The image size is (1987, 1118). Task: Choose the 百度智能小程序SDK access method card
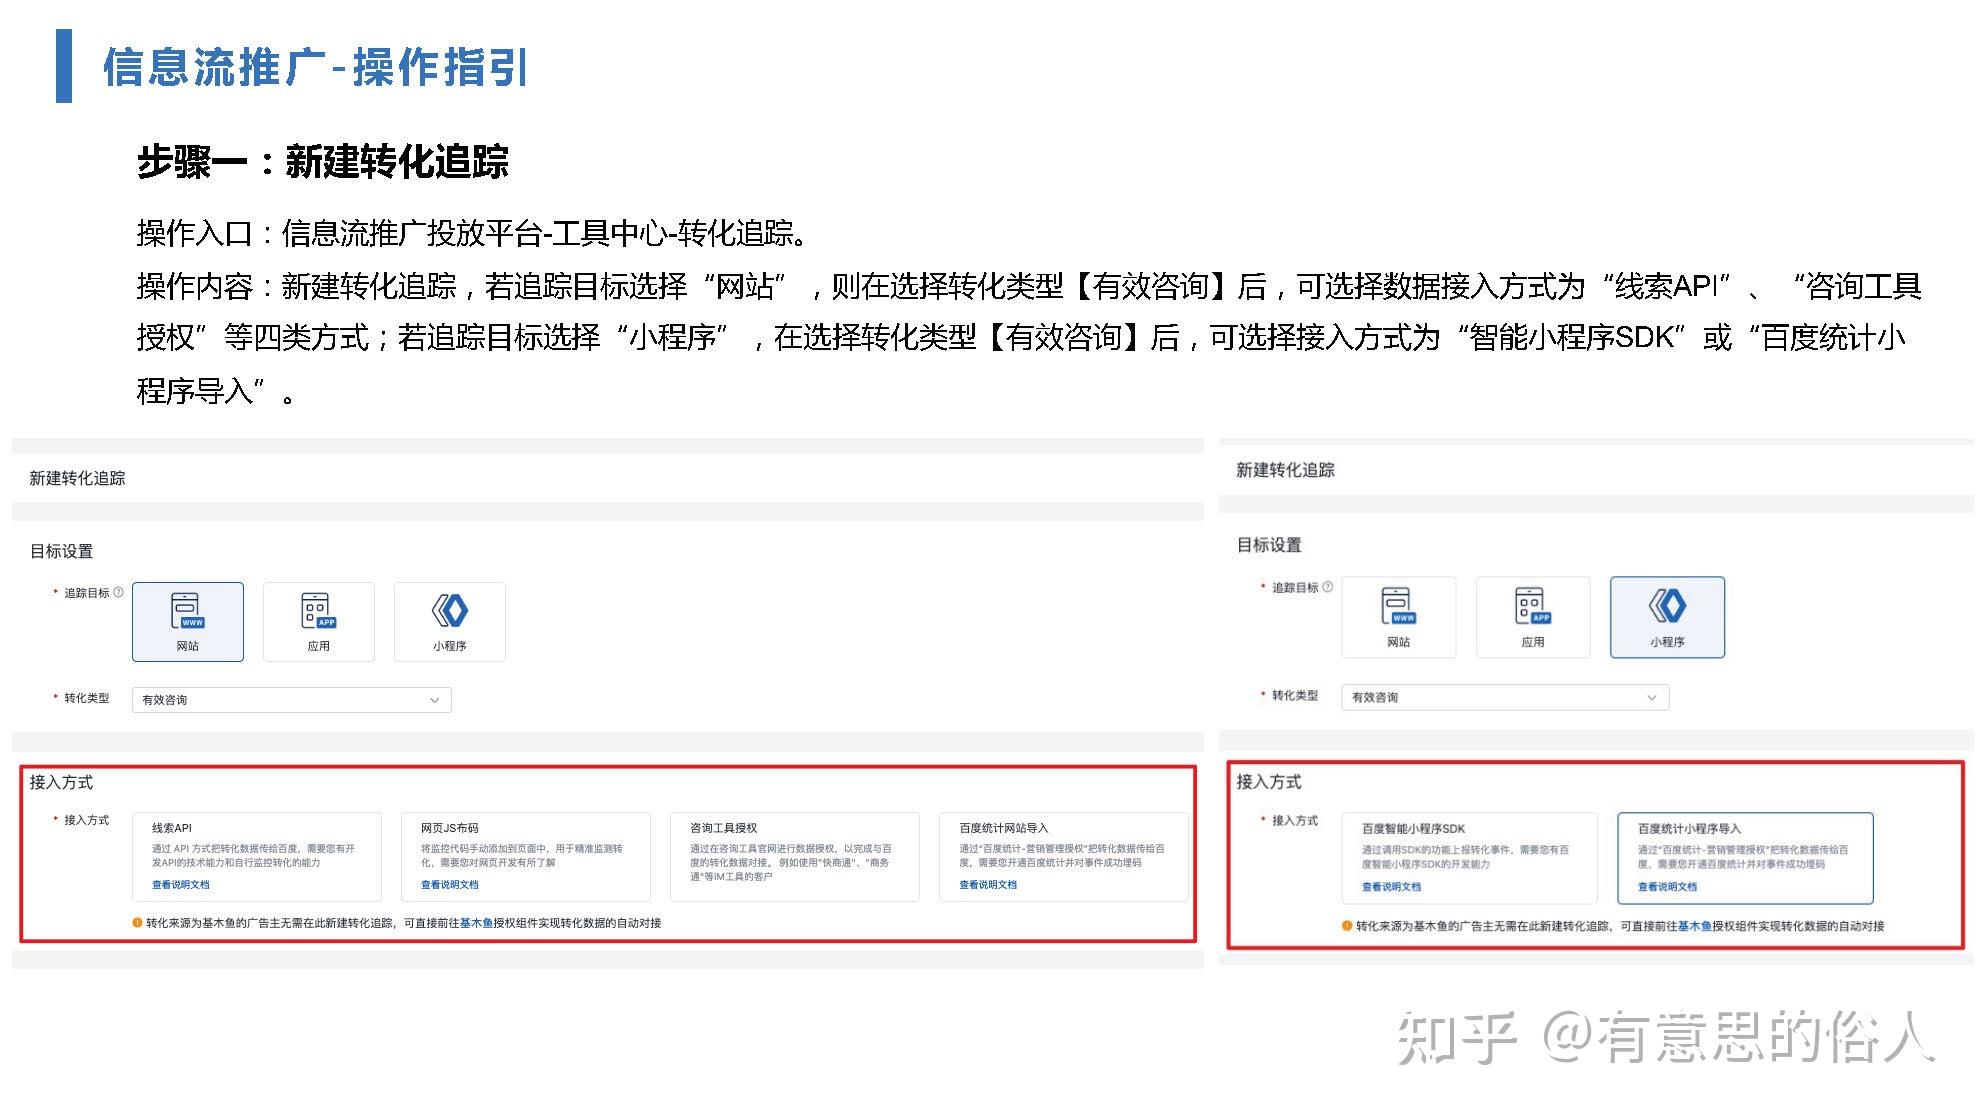(1469, 858)
